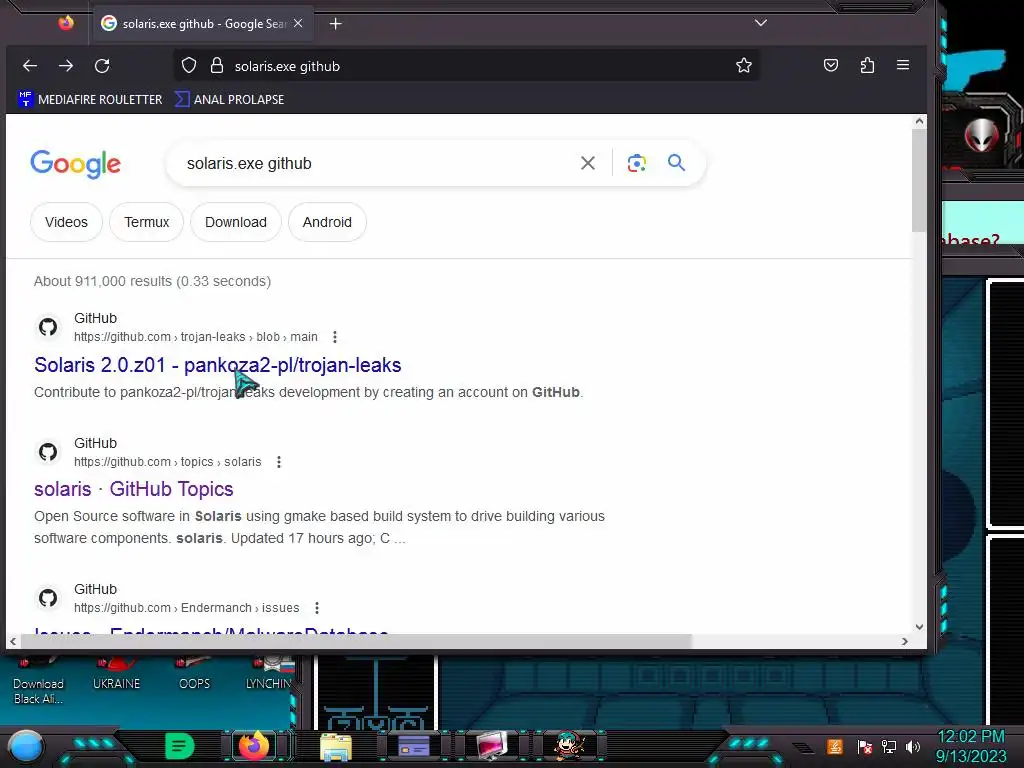Open the padlock site security icon
This screenshot has height=768, width=1024.
217,65
